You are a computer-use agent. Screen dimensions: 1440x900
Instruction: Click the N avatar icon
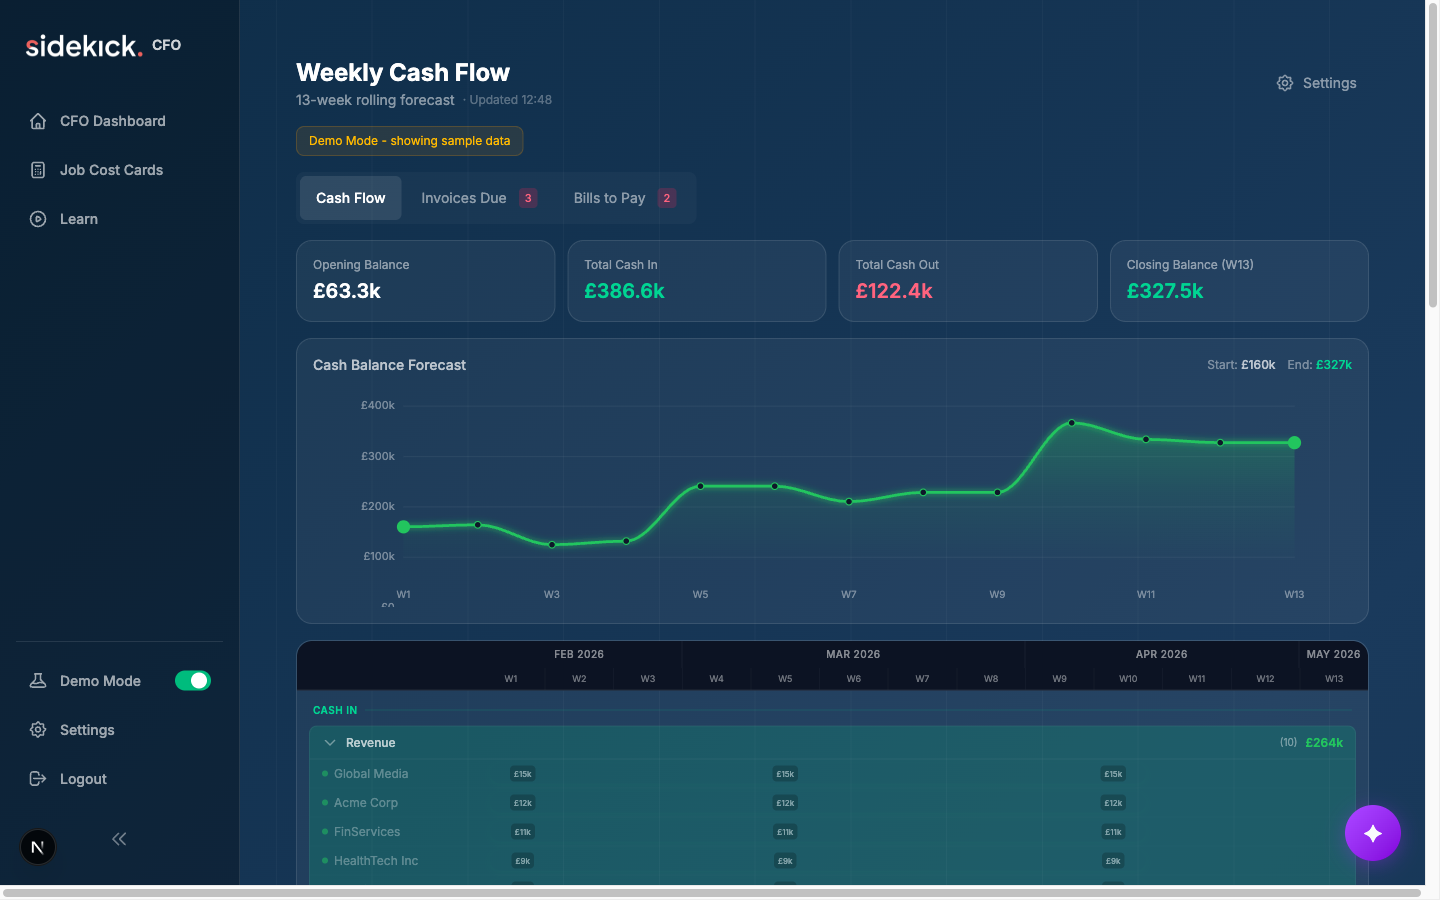pyautogui.click(x=37, y=847)
